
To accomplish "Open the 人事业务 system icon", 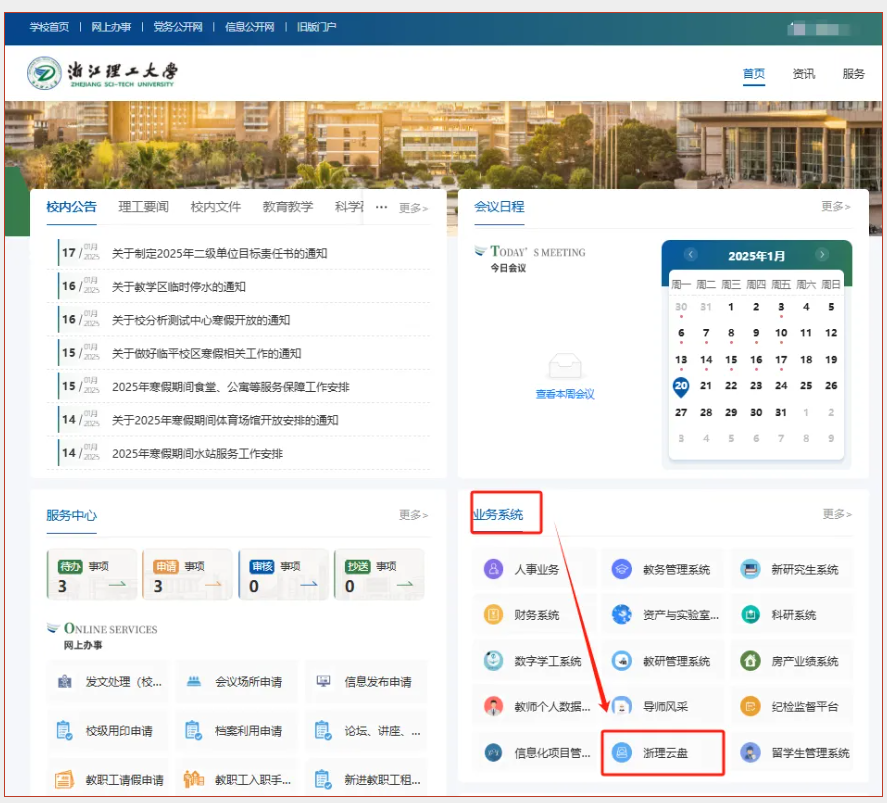I will pyautogui.click(x=493, y=569).
